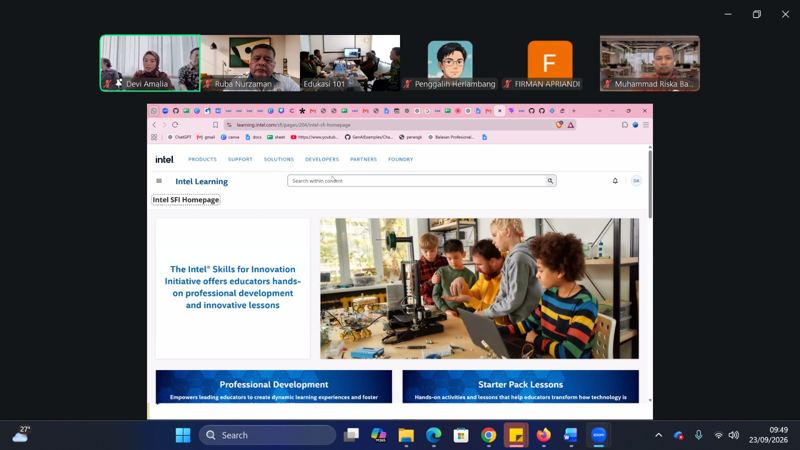Image resolution: width=800 pixels, height=450 pixels.
Task: Switch to Zoom from the taskbar
Action: (x=598, y=435)
